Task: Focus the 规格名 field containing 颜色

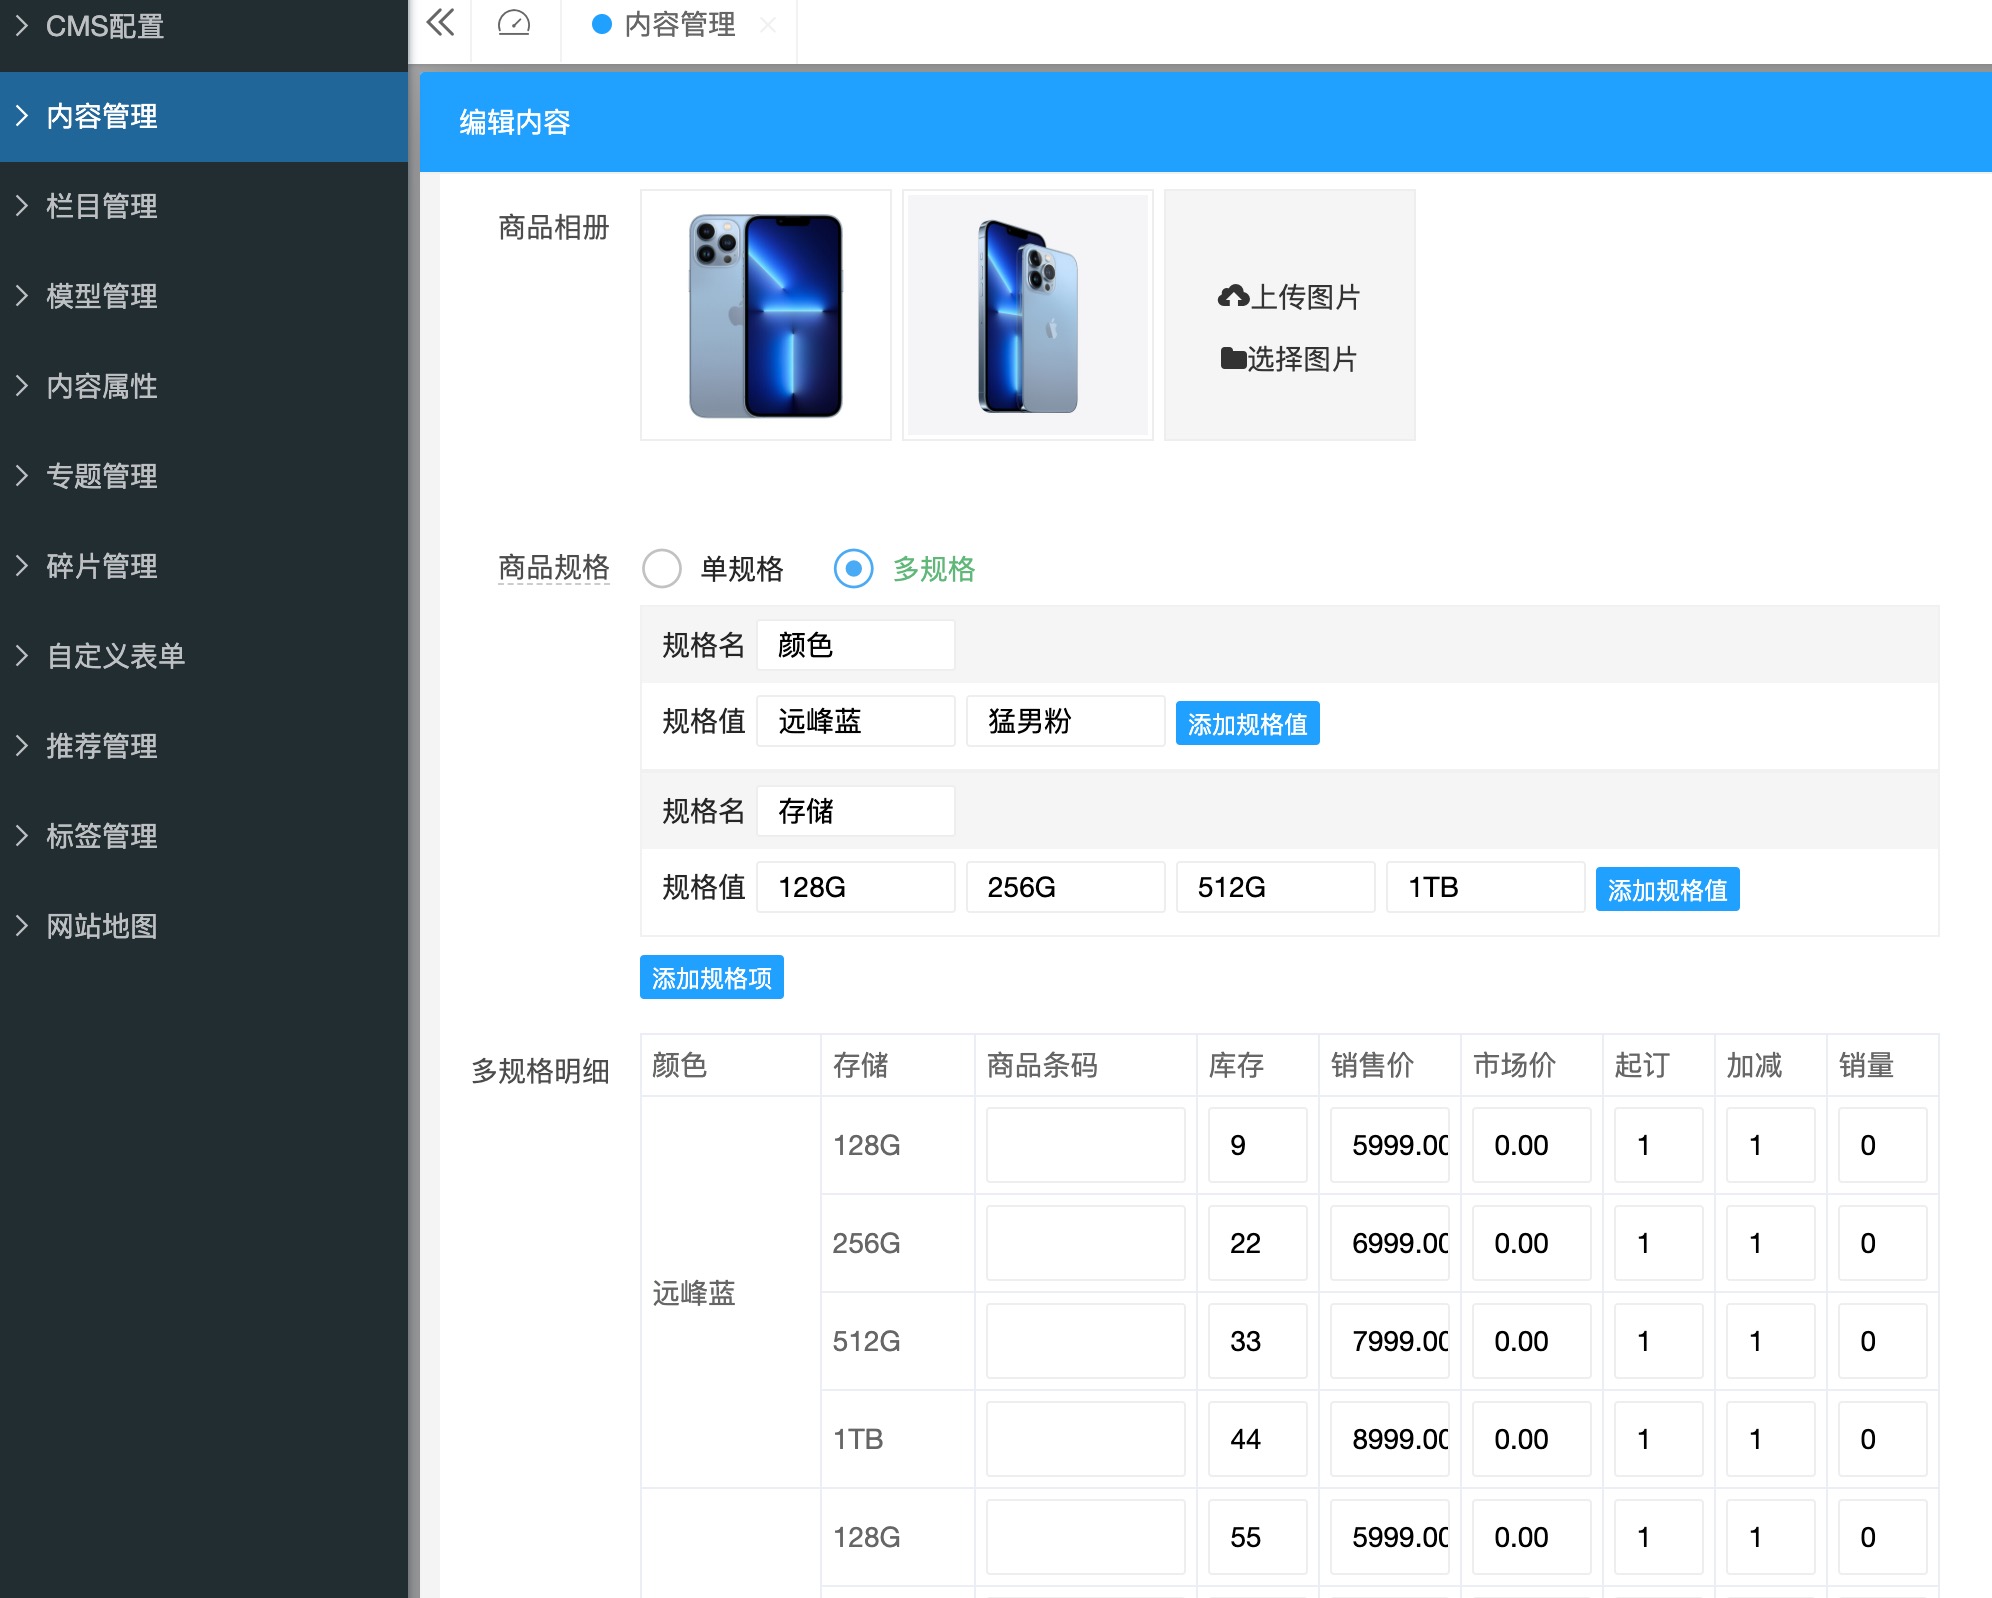Action: (856, 645)
